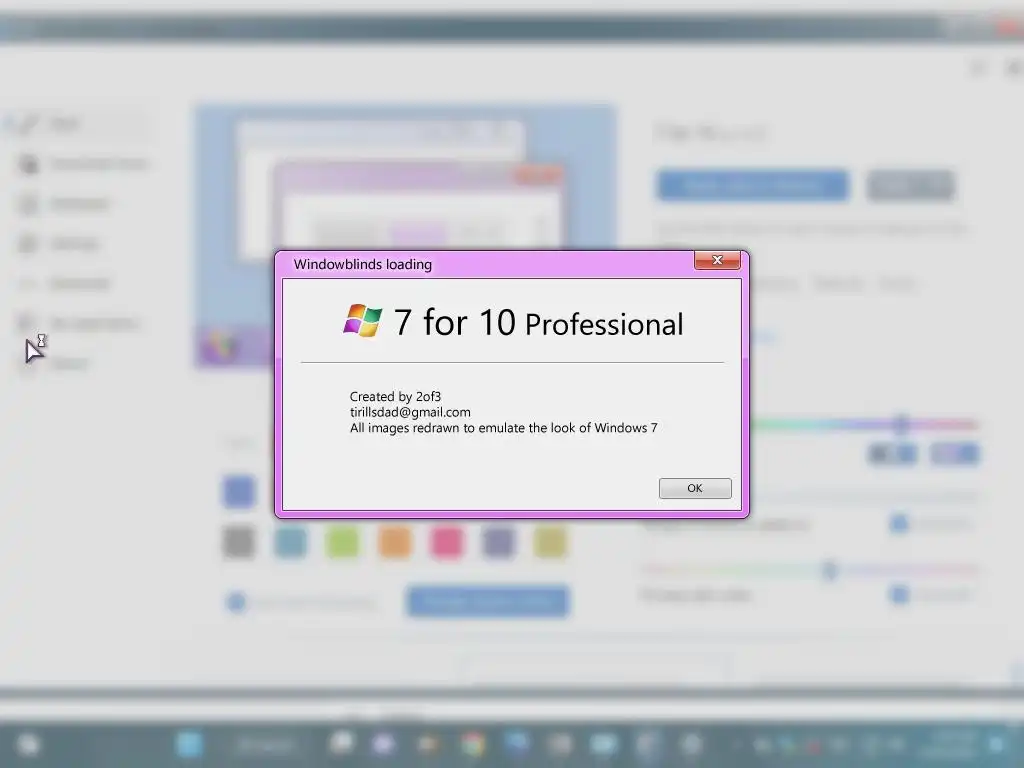Pick the yellow color swatch
Screen dimensions: 1024x768
click(x=550, y=542)
